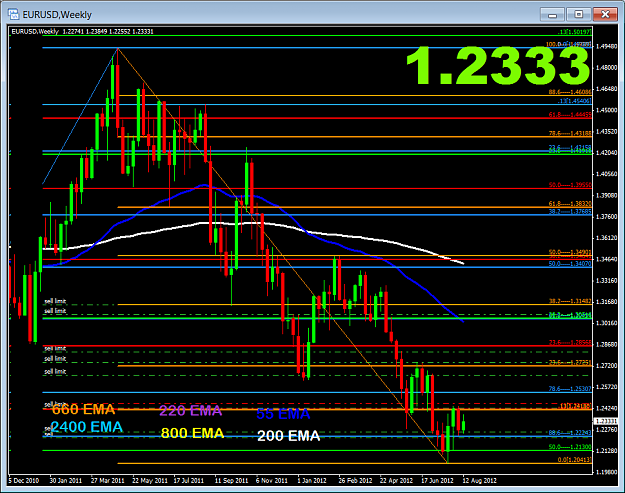
Task: Close the EURUSD,Weekly chart window
Action: coord(605,15)
